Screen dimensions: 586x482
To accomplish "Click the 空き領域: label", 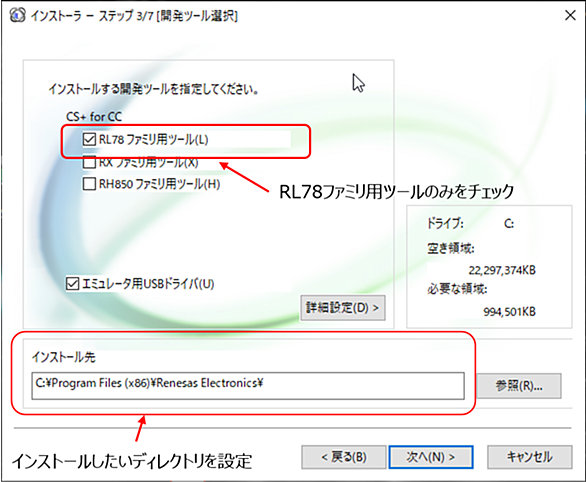I will 451,248.
